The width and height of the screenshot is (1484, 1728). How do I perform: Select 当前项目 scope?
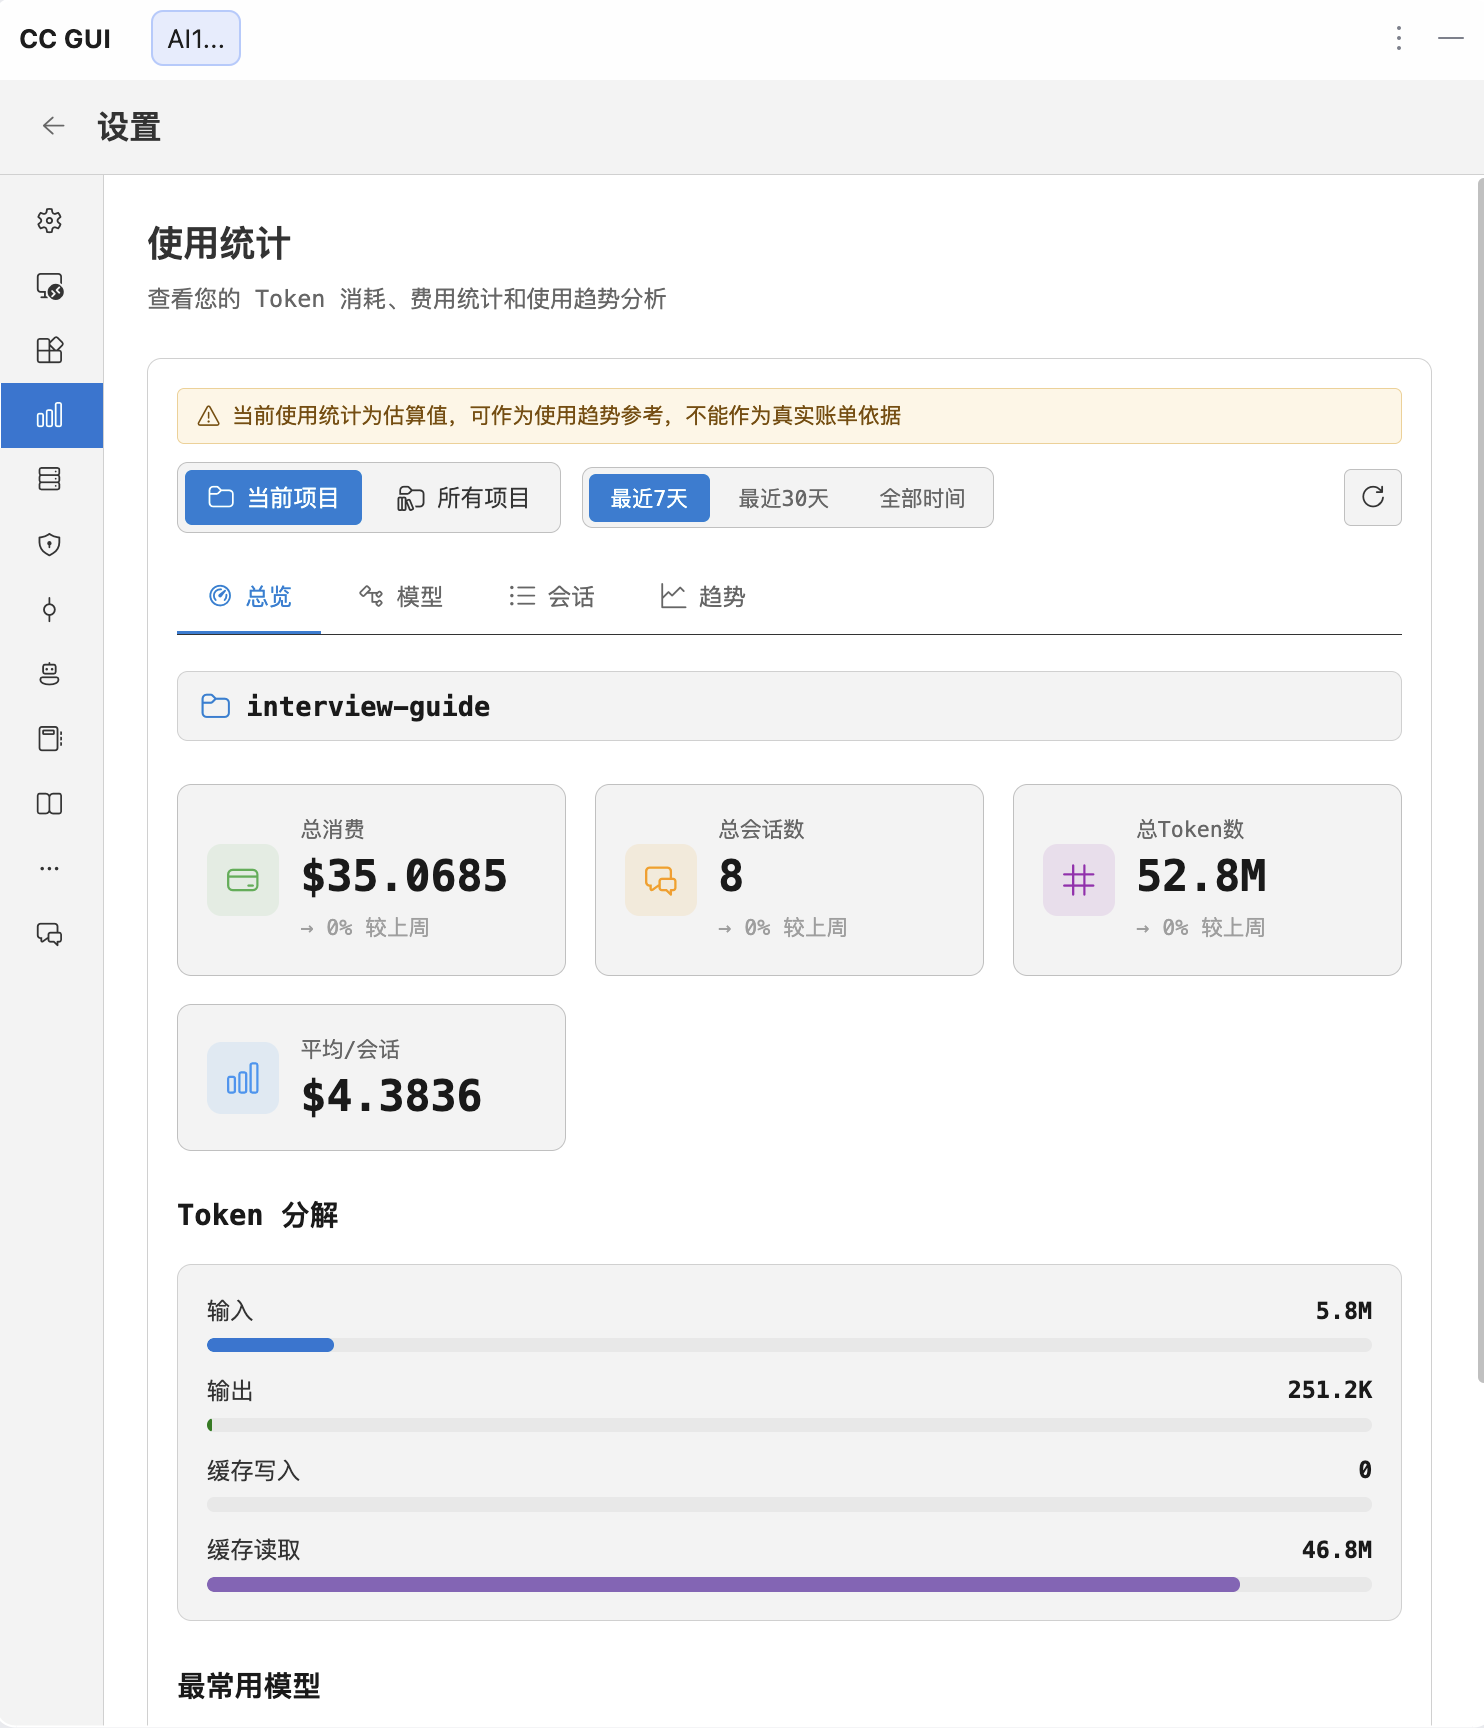[x=273, y=497]
